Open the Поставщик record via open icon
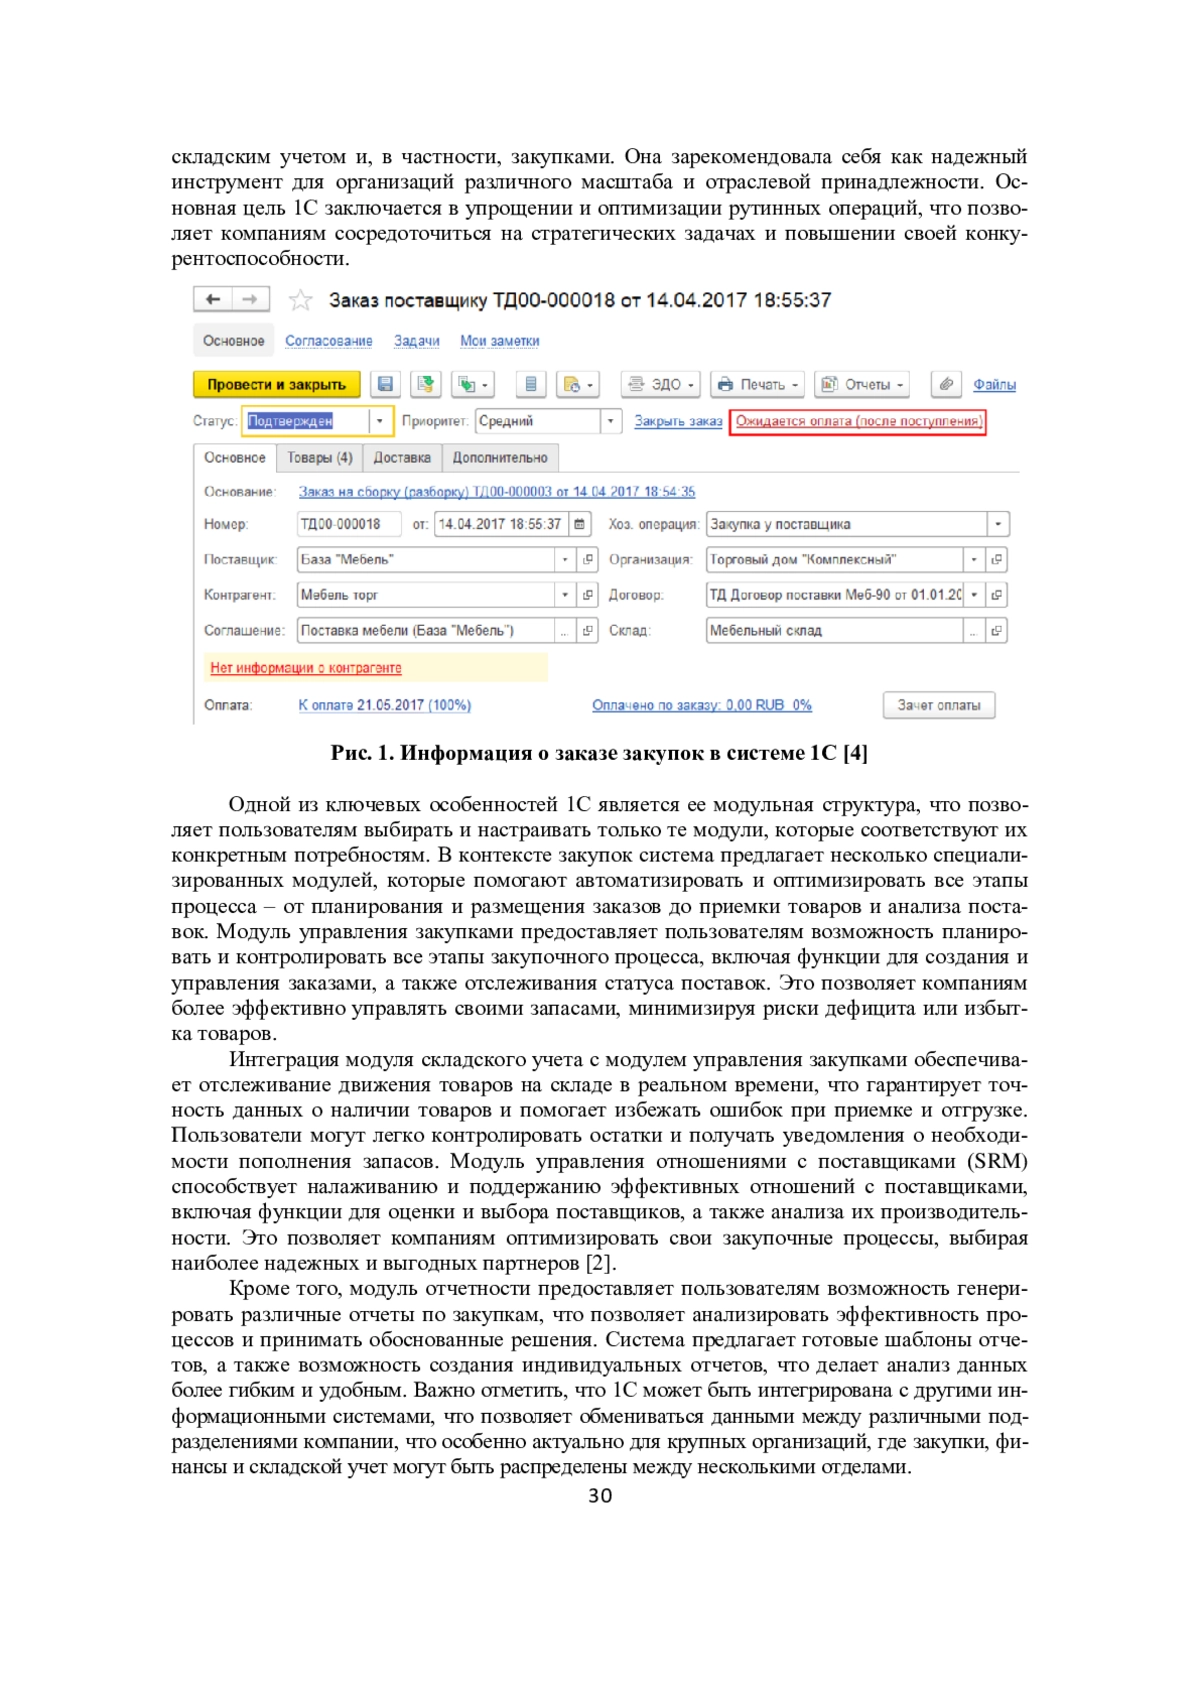The width and height of the screenshot is (1200, 1697). 588,560
